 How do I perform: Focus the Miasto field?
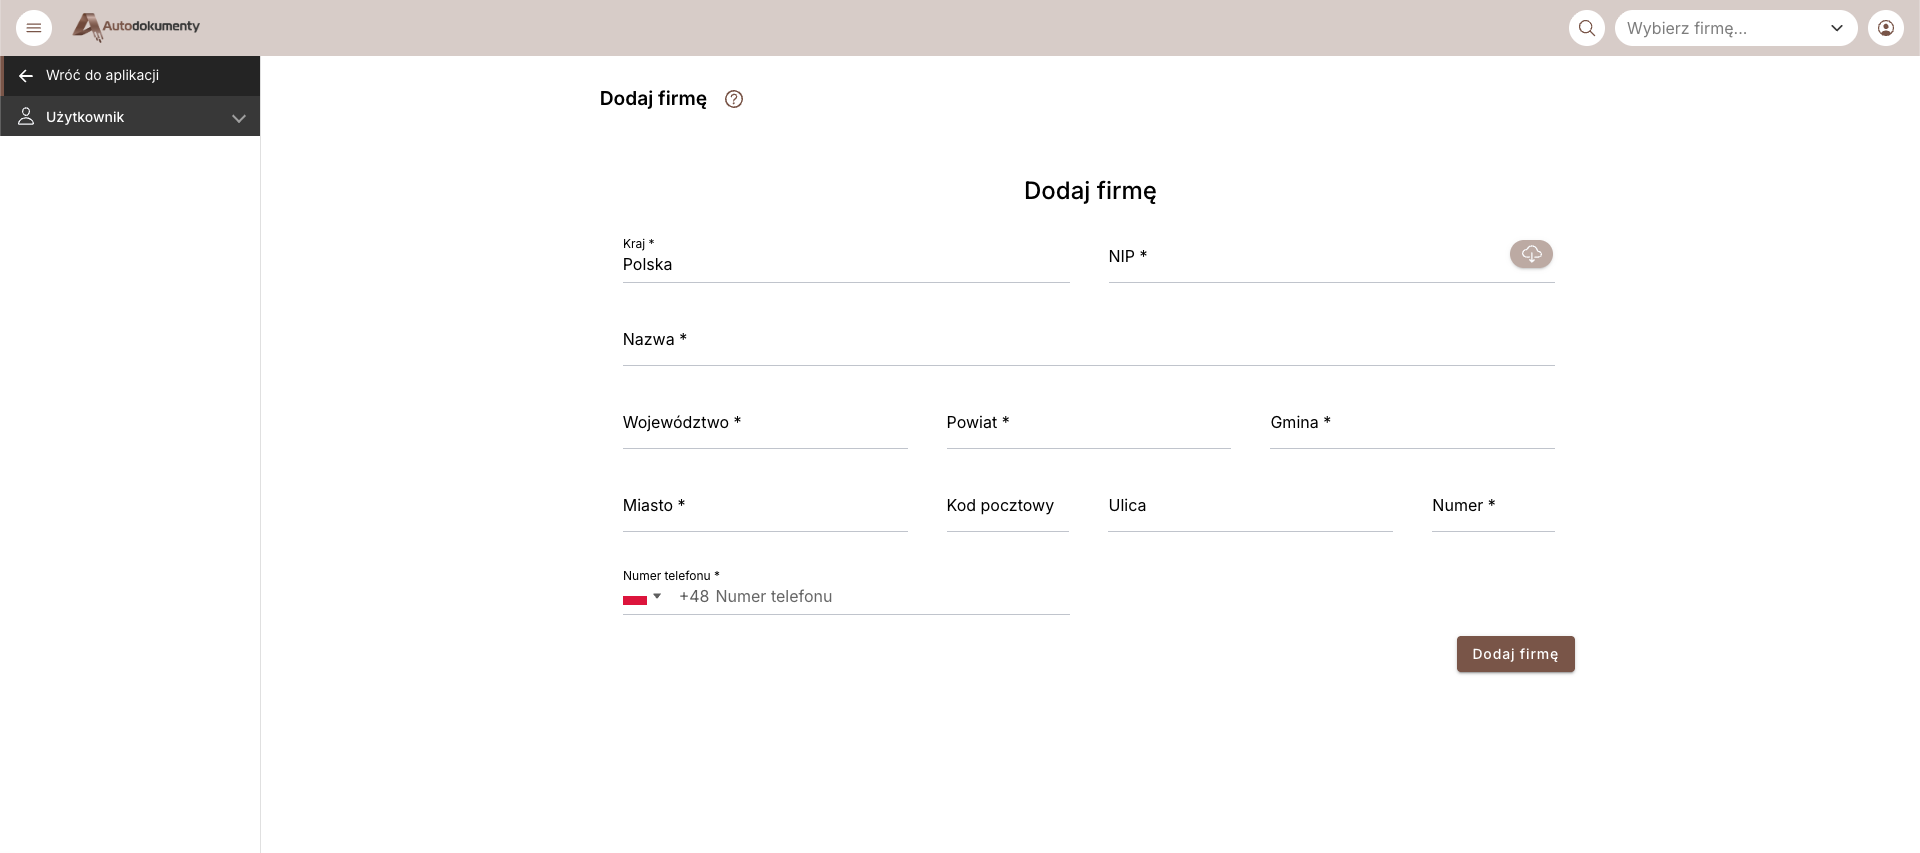(x=765, y=507)
